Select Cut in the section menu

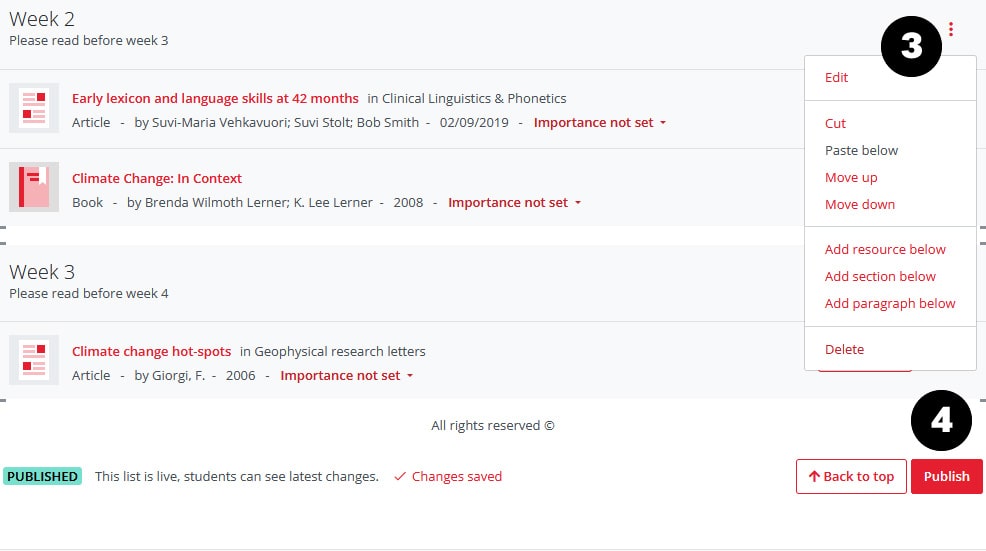coord(835,124)
